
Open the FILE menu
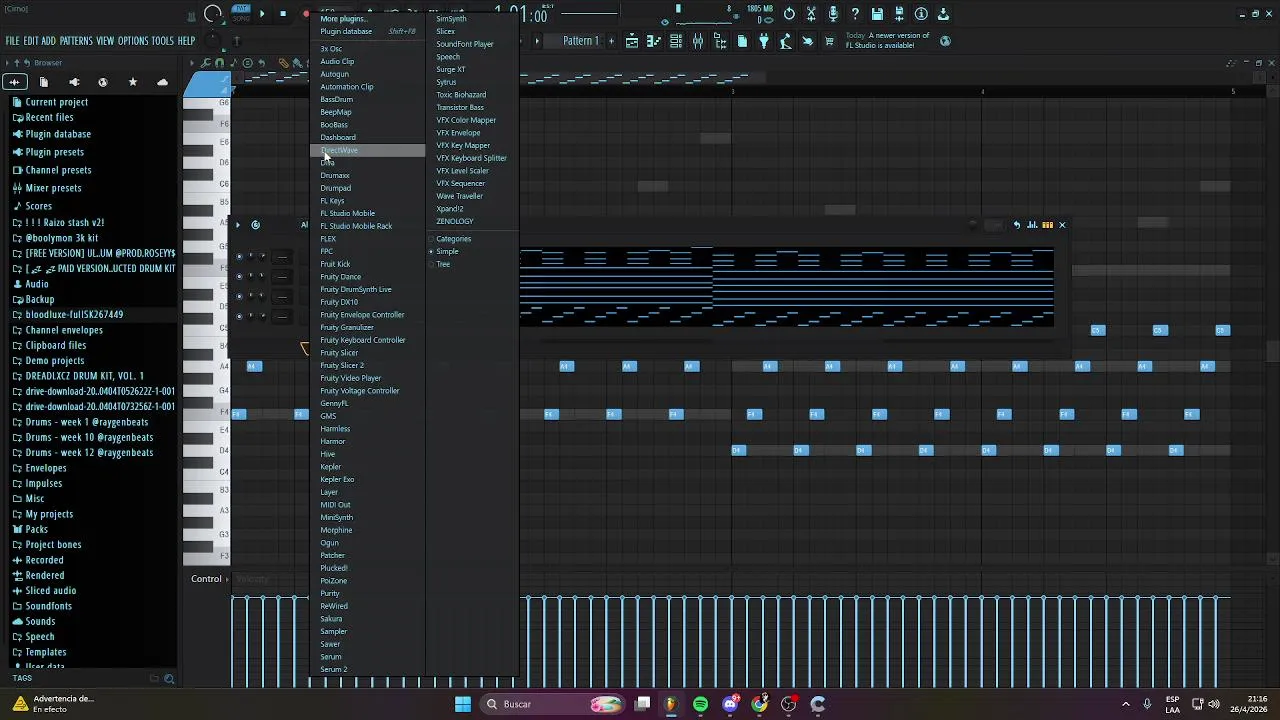(13, 41)
